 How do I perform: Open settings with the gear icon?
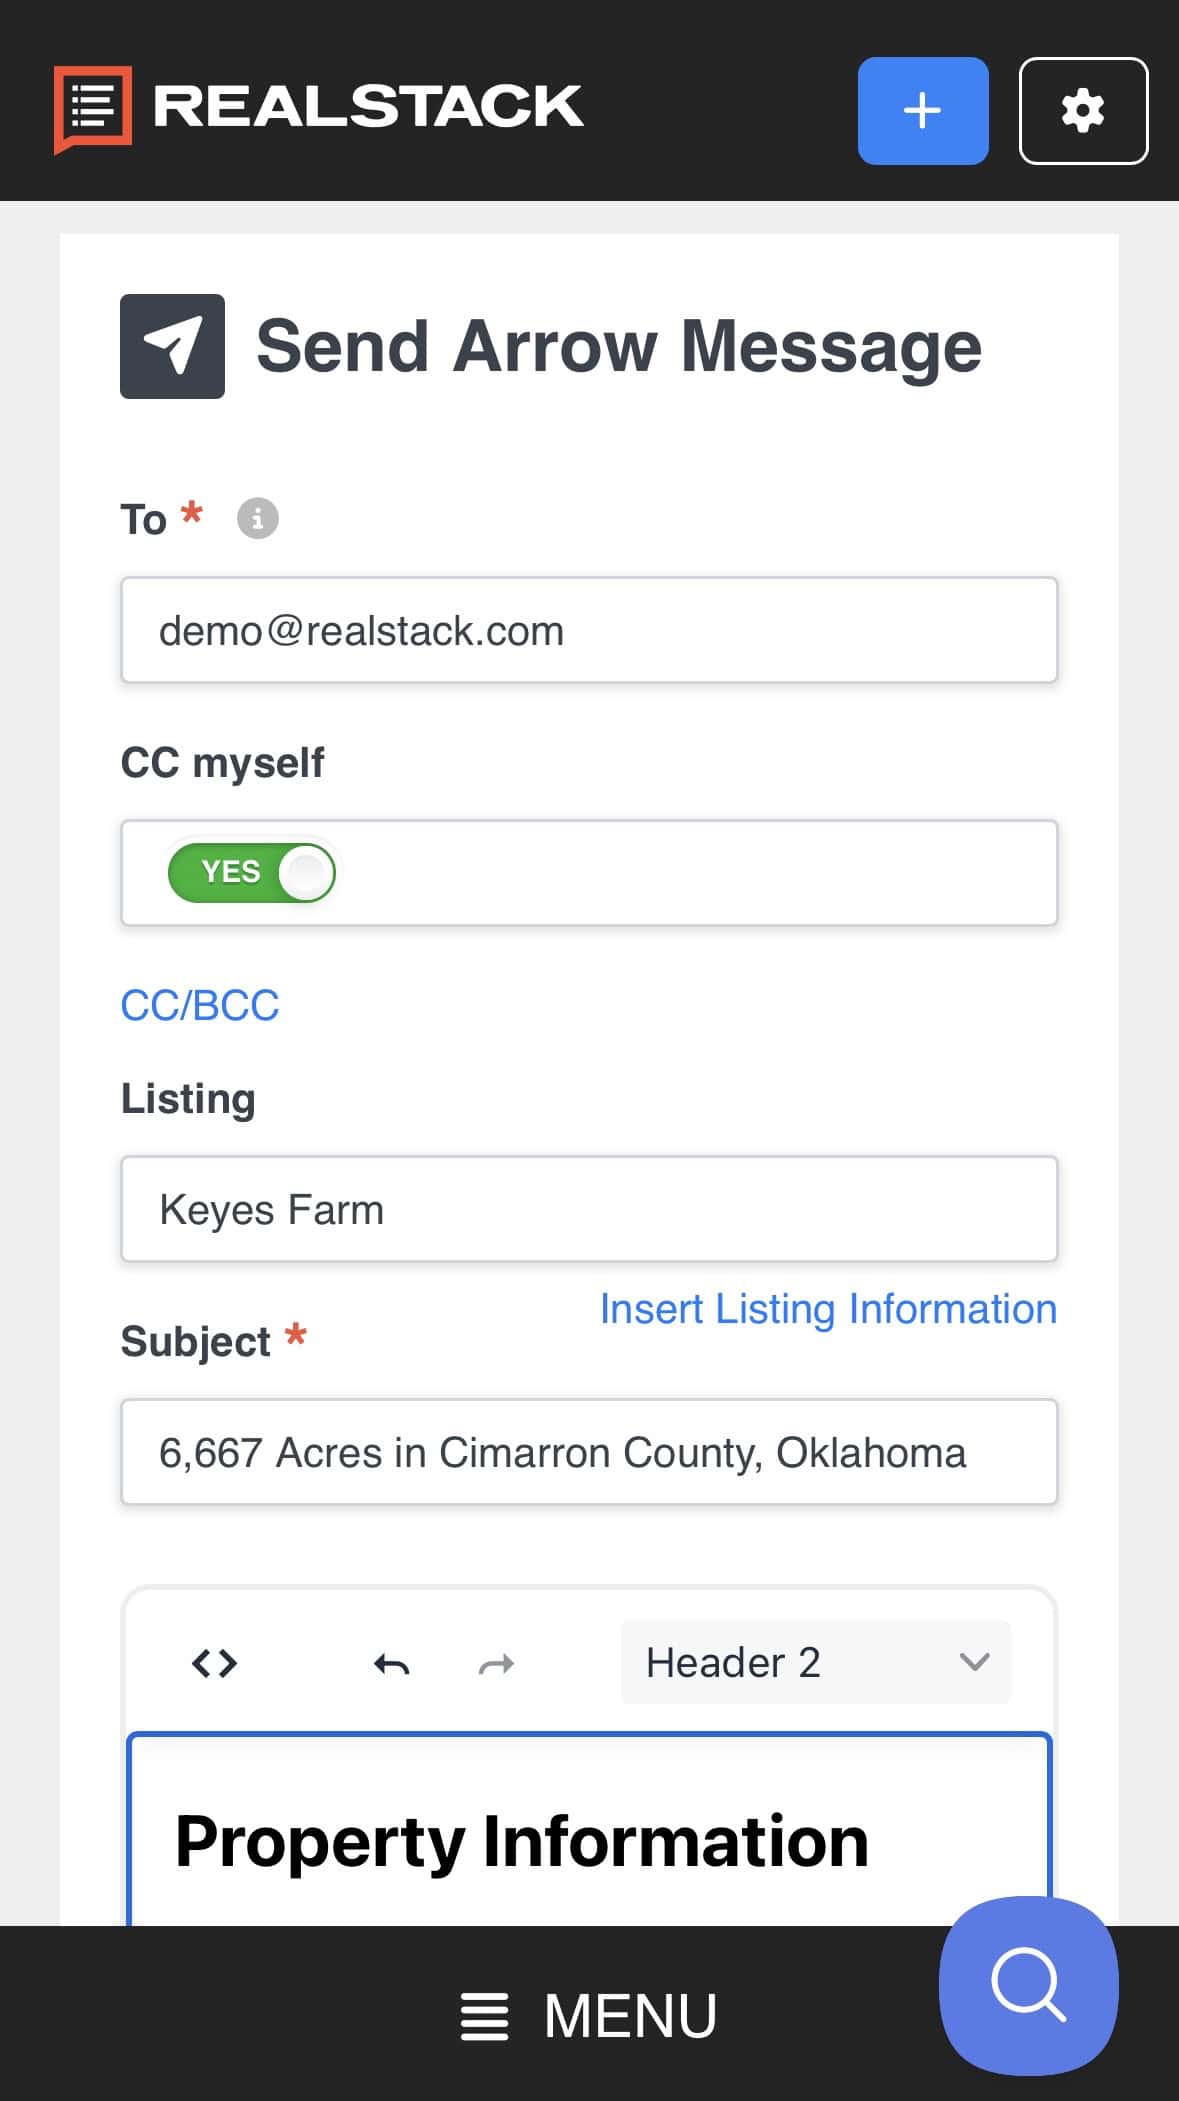tap(1083, 111)
